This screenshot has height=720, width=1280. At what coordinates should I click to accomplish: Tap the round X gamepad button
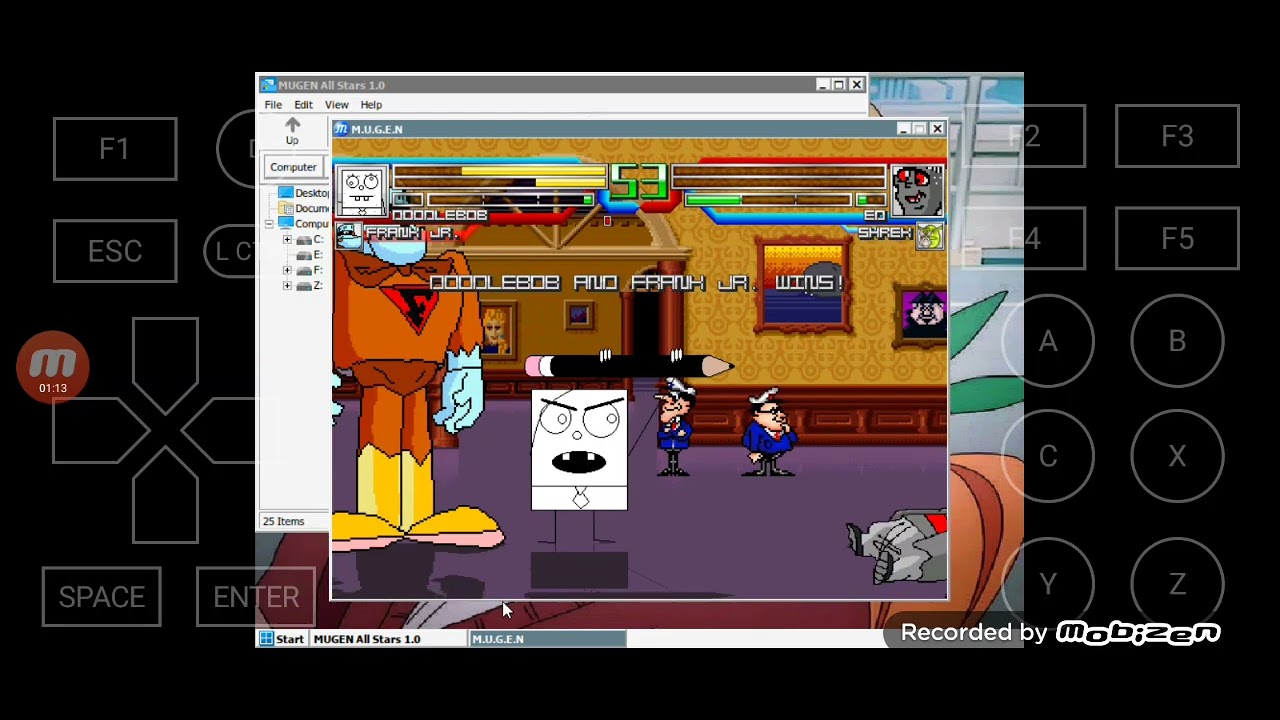coord(1177,457)
